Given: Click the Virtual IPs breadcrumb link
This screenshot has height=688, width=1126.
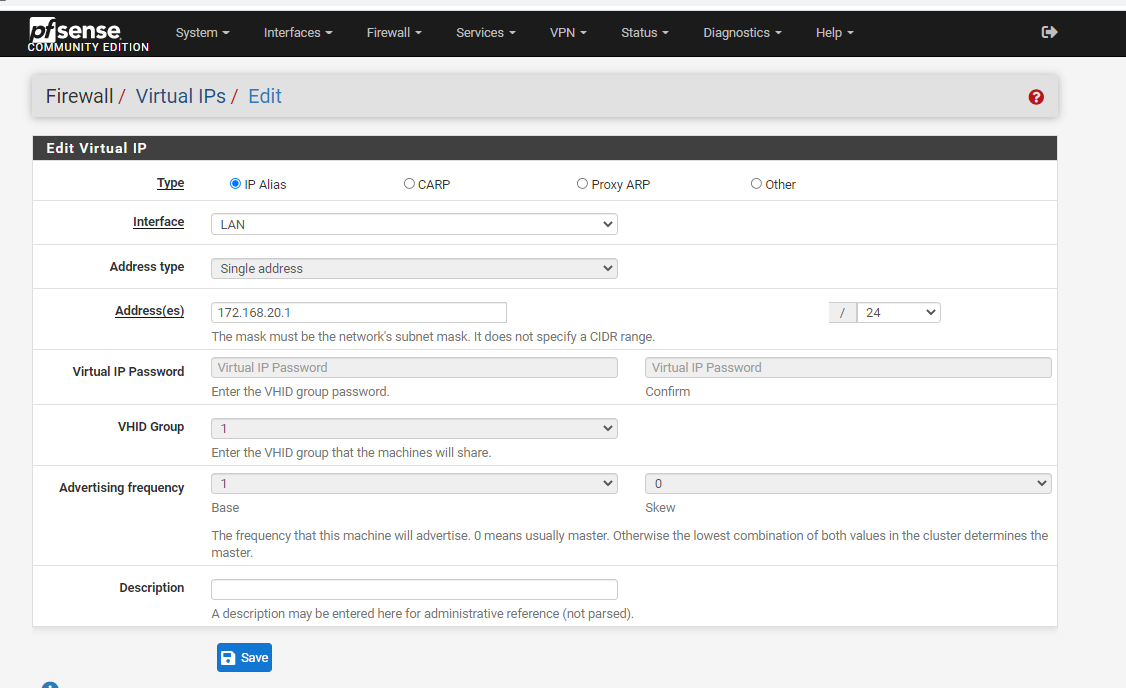Looking at the screenshot, I should (180, 96).
